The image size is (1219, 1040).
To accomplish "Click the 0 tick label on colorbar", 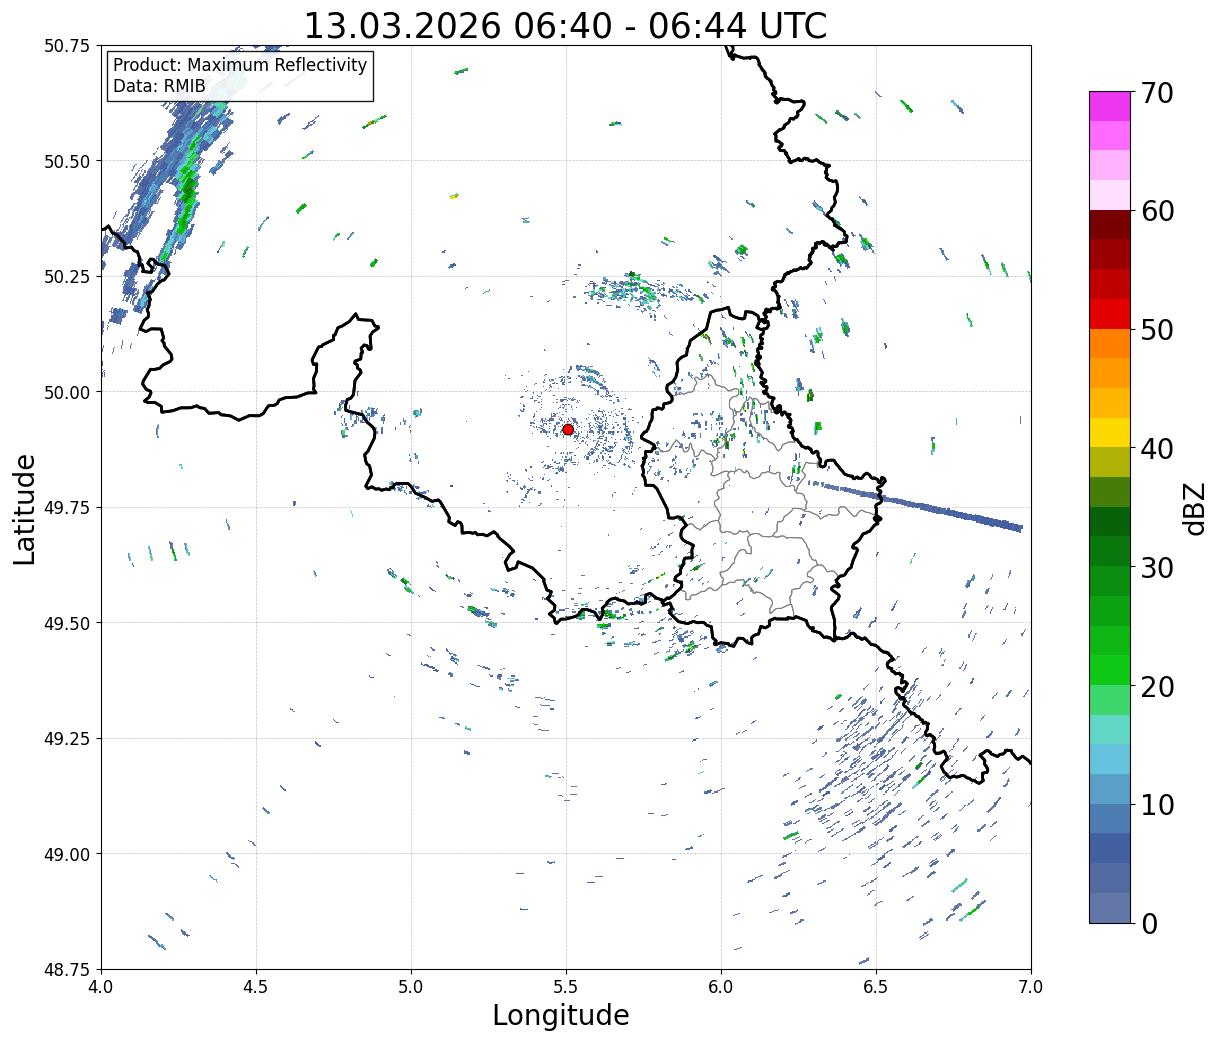I will [x=1148, y=924].
